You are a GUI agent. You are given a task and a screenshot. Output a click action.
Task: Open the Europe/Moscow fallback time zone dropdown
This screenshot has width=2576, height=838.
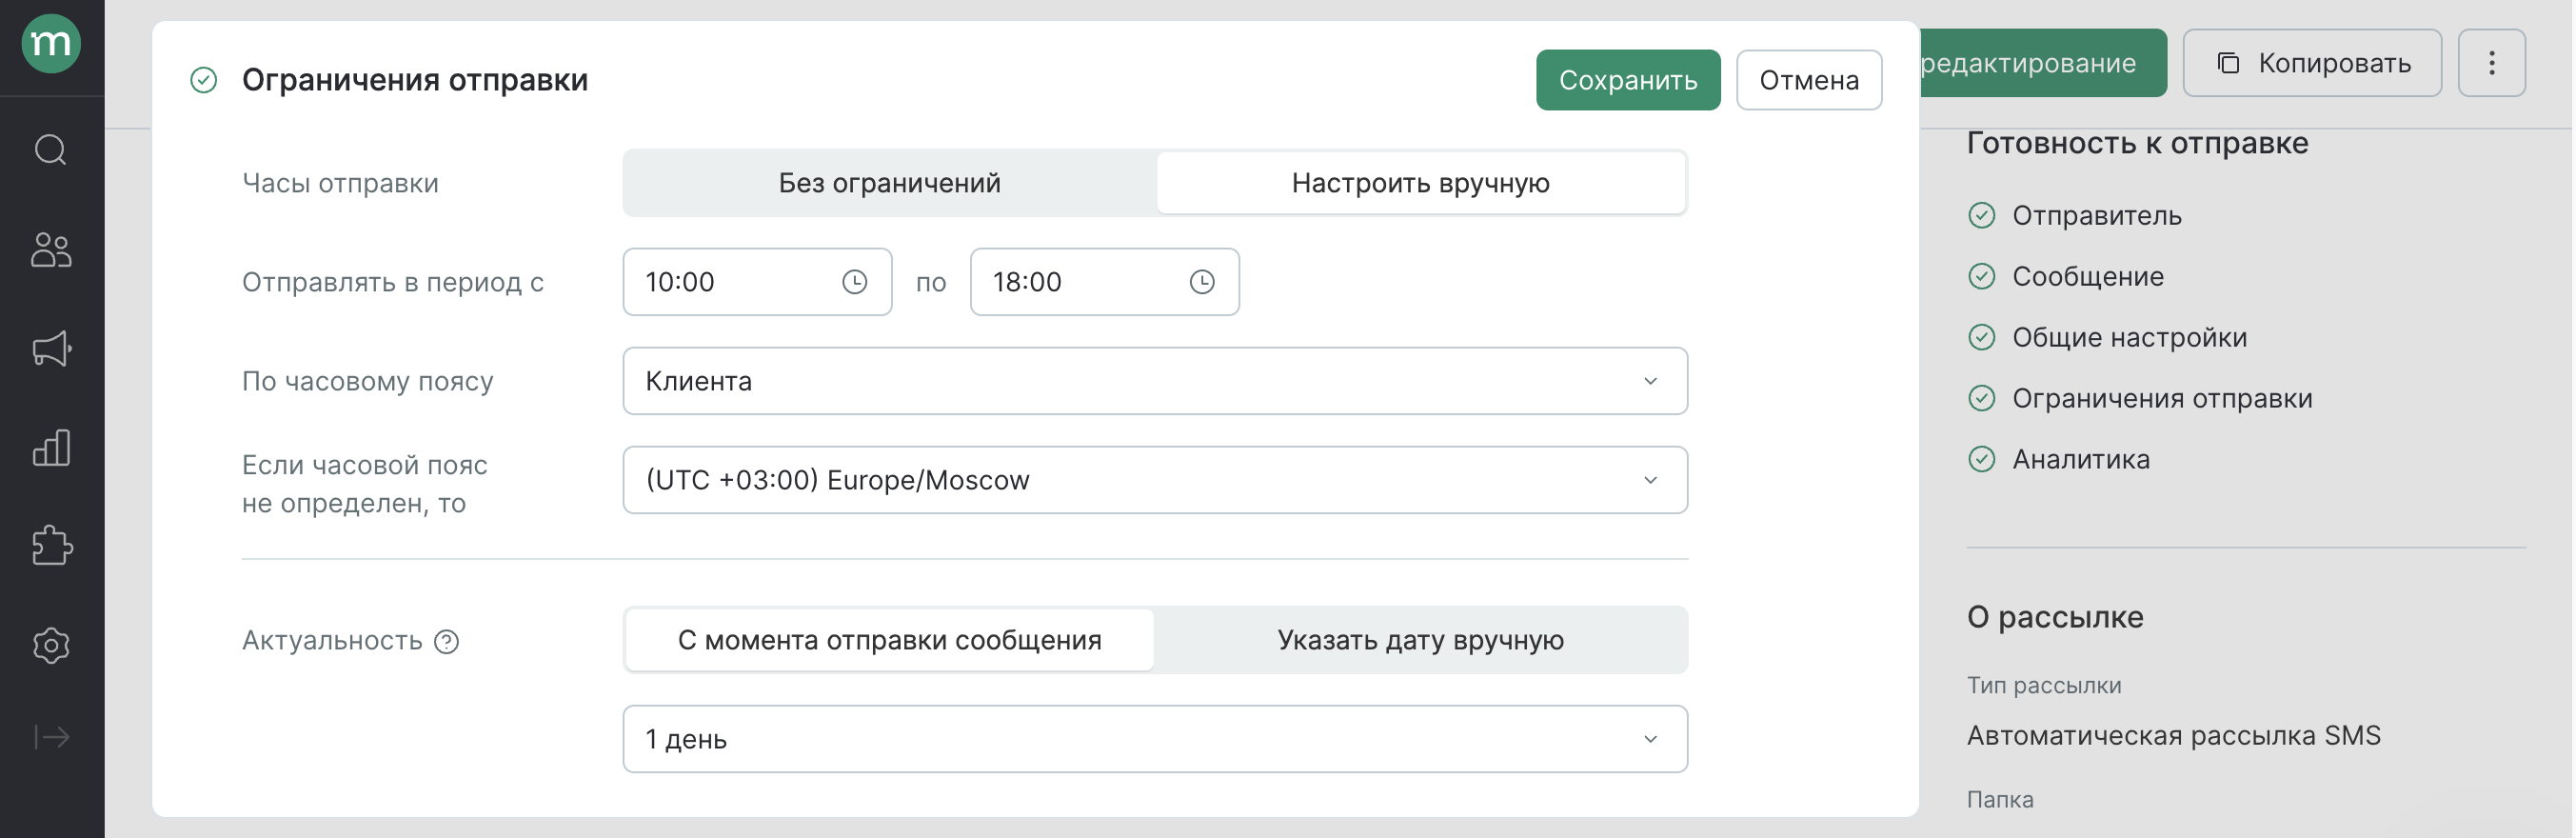click(x=1154, y=480)
